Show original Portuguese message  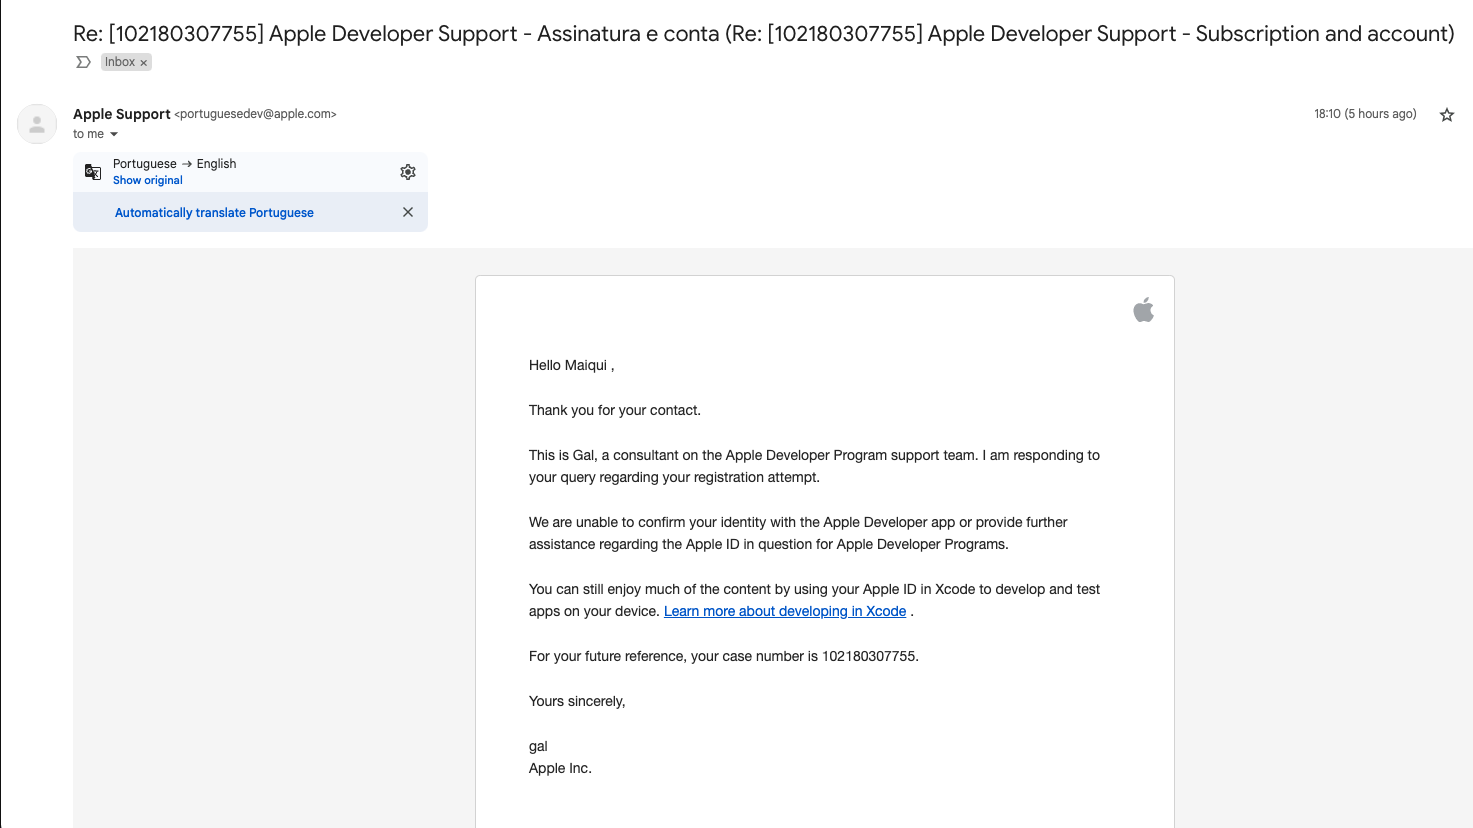(x=148, y=181)
